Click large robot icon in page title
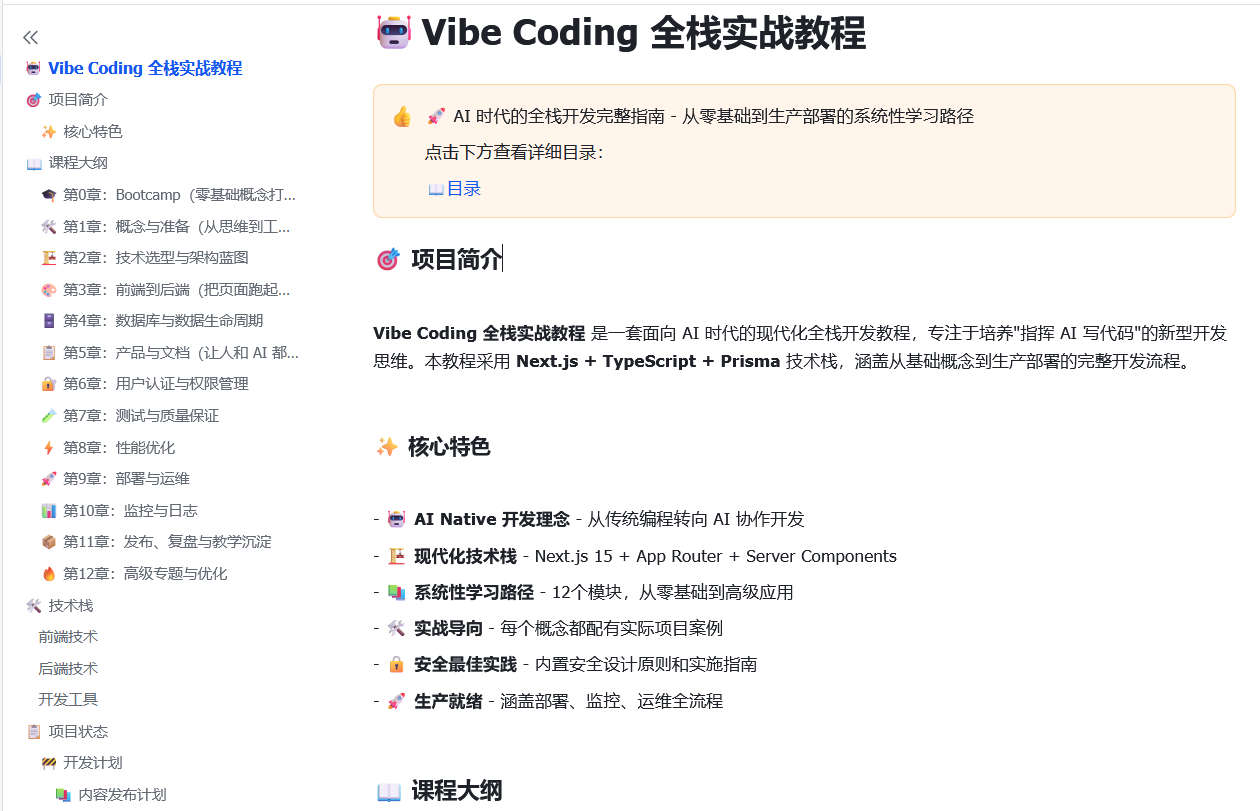The image size is (1260, 811). point(393,32)
